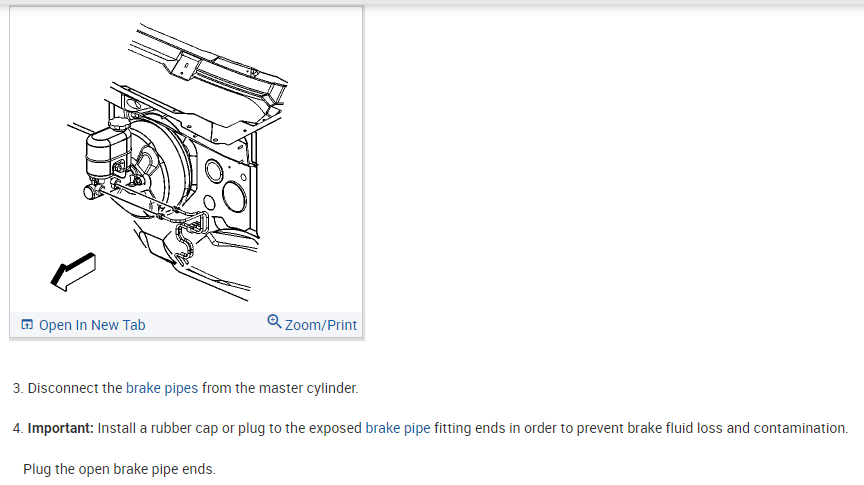
Task: Open the Zoom/Print view link
Action: point(321,325)
